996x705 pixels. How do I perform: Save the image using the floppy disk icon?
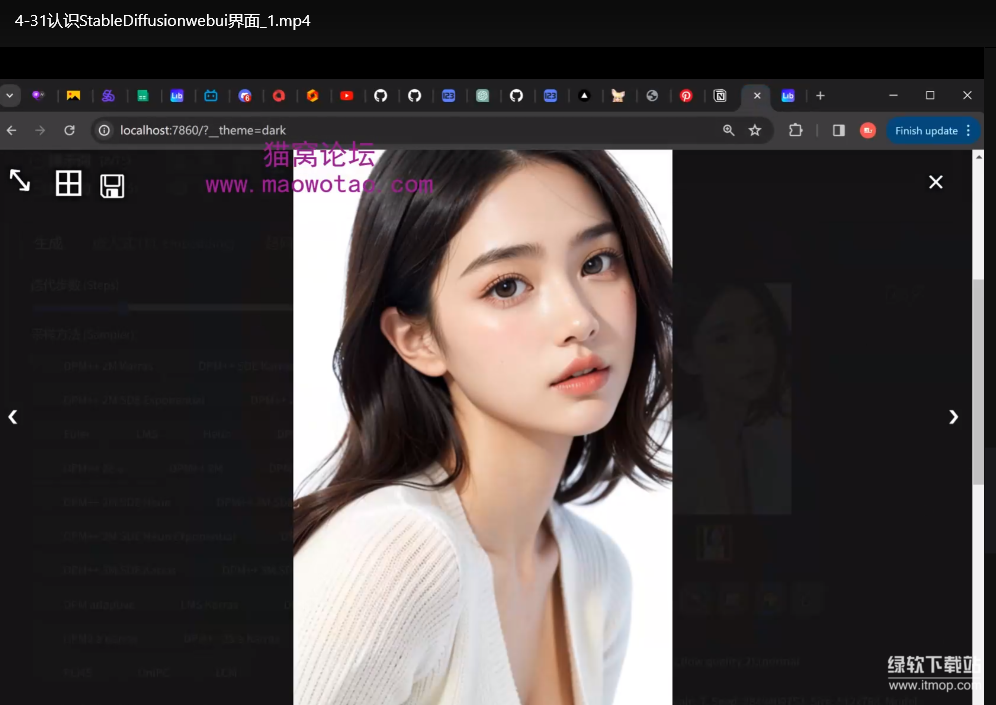click(x=112, y=185)
